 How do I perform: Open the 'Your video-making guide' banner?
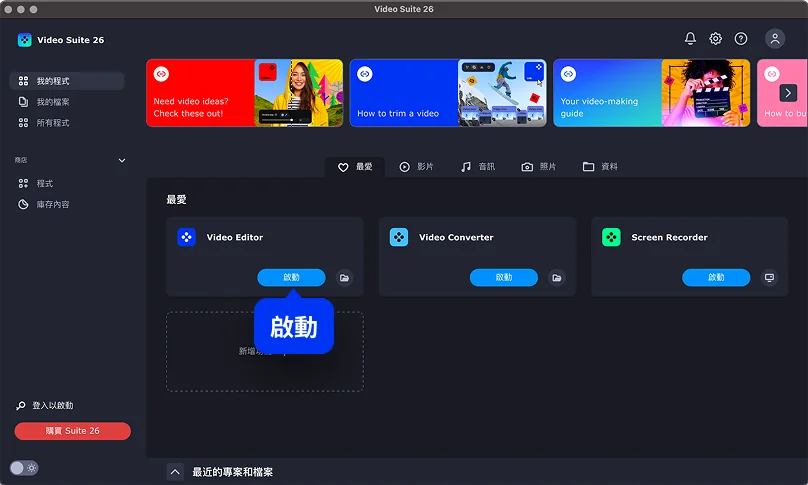[651, 93]
